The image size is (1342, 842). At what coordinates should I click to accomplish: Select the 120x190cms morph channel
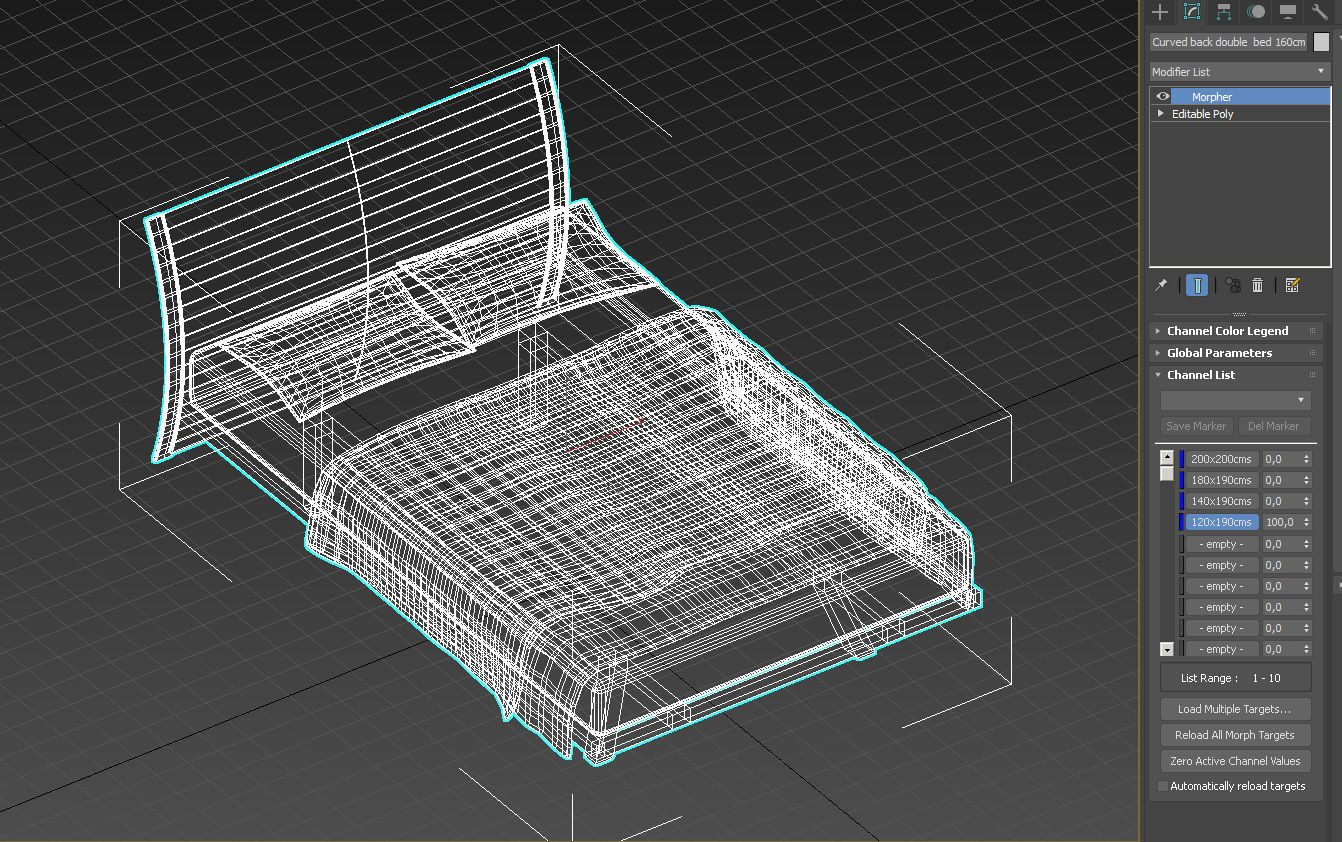(x=1221, y=522)
